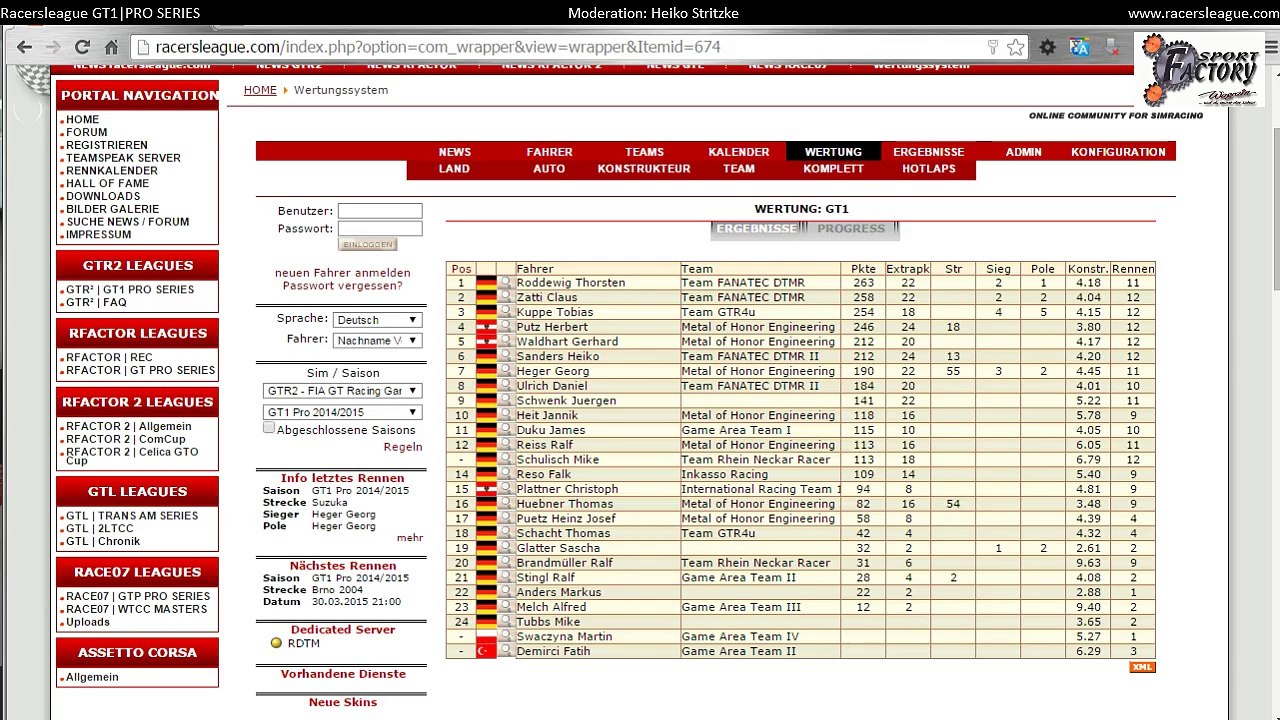This screenshot has width=1280, height=720.
Task: Open driver details magnifier for Roddewig Thorsten
Action: pos(505,283)
